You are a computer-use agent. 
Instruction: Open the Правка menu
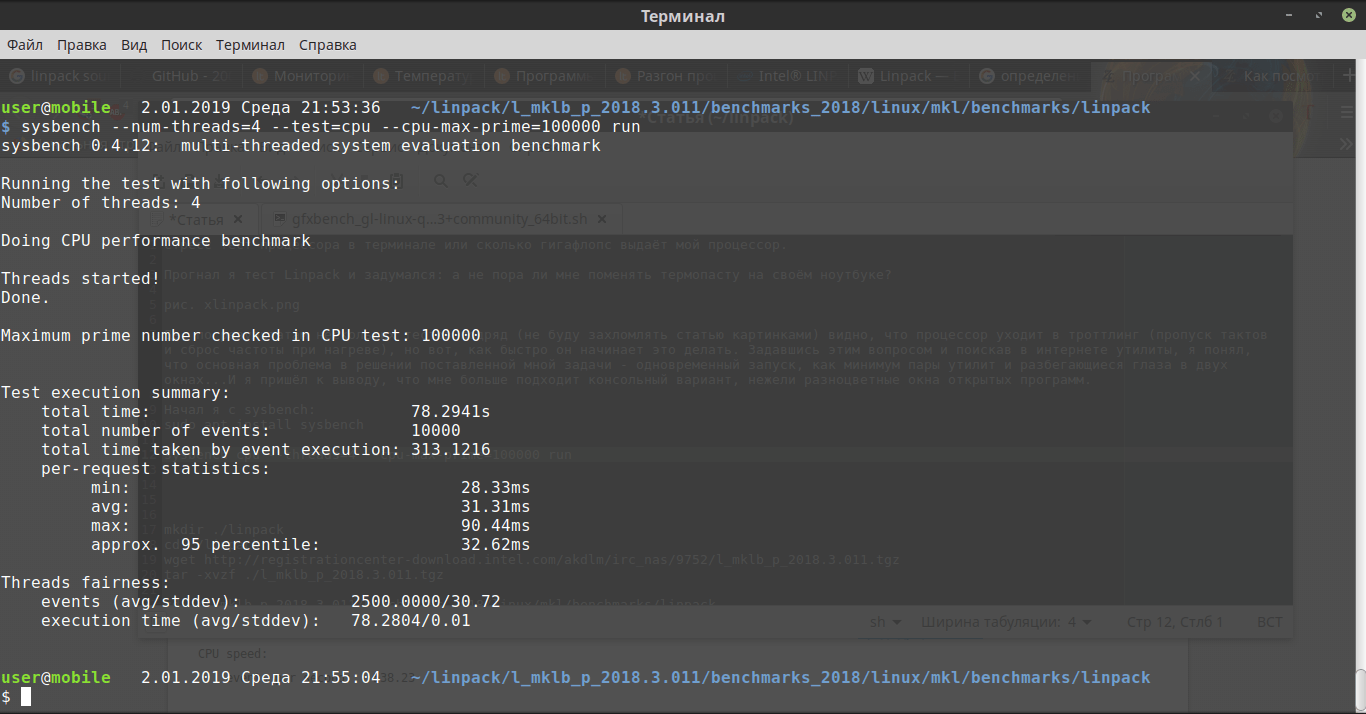pyautogui.click(x=82, y=45)
